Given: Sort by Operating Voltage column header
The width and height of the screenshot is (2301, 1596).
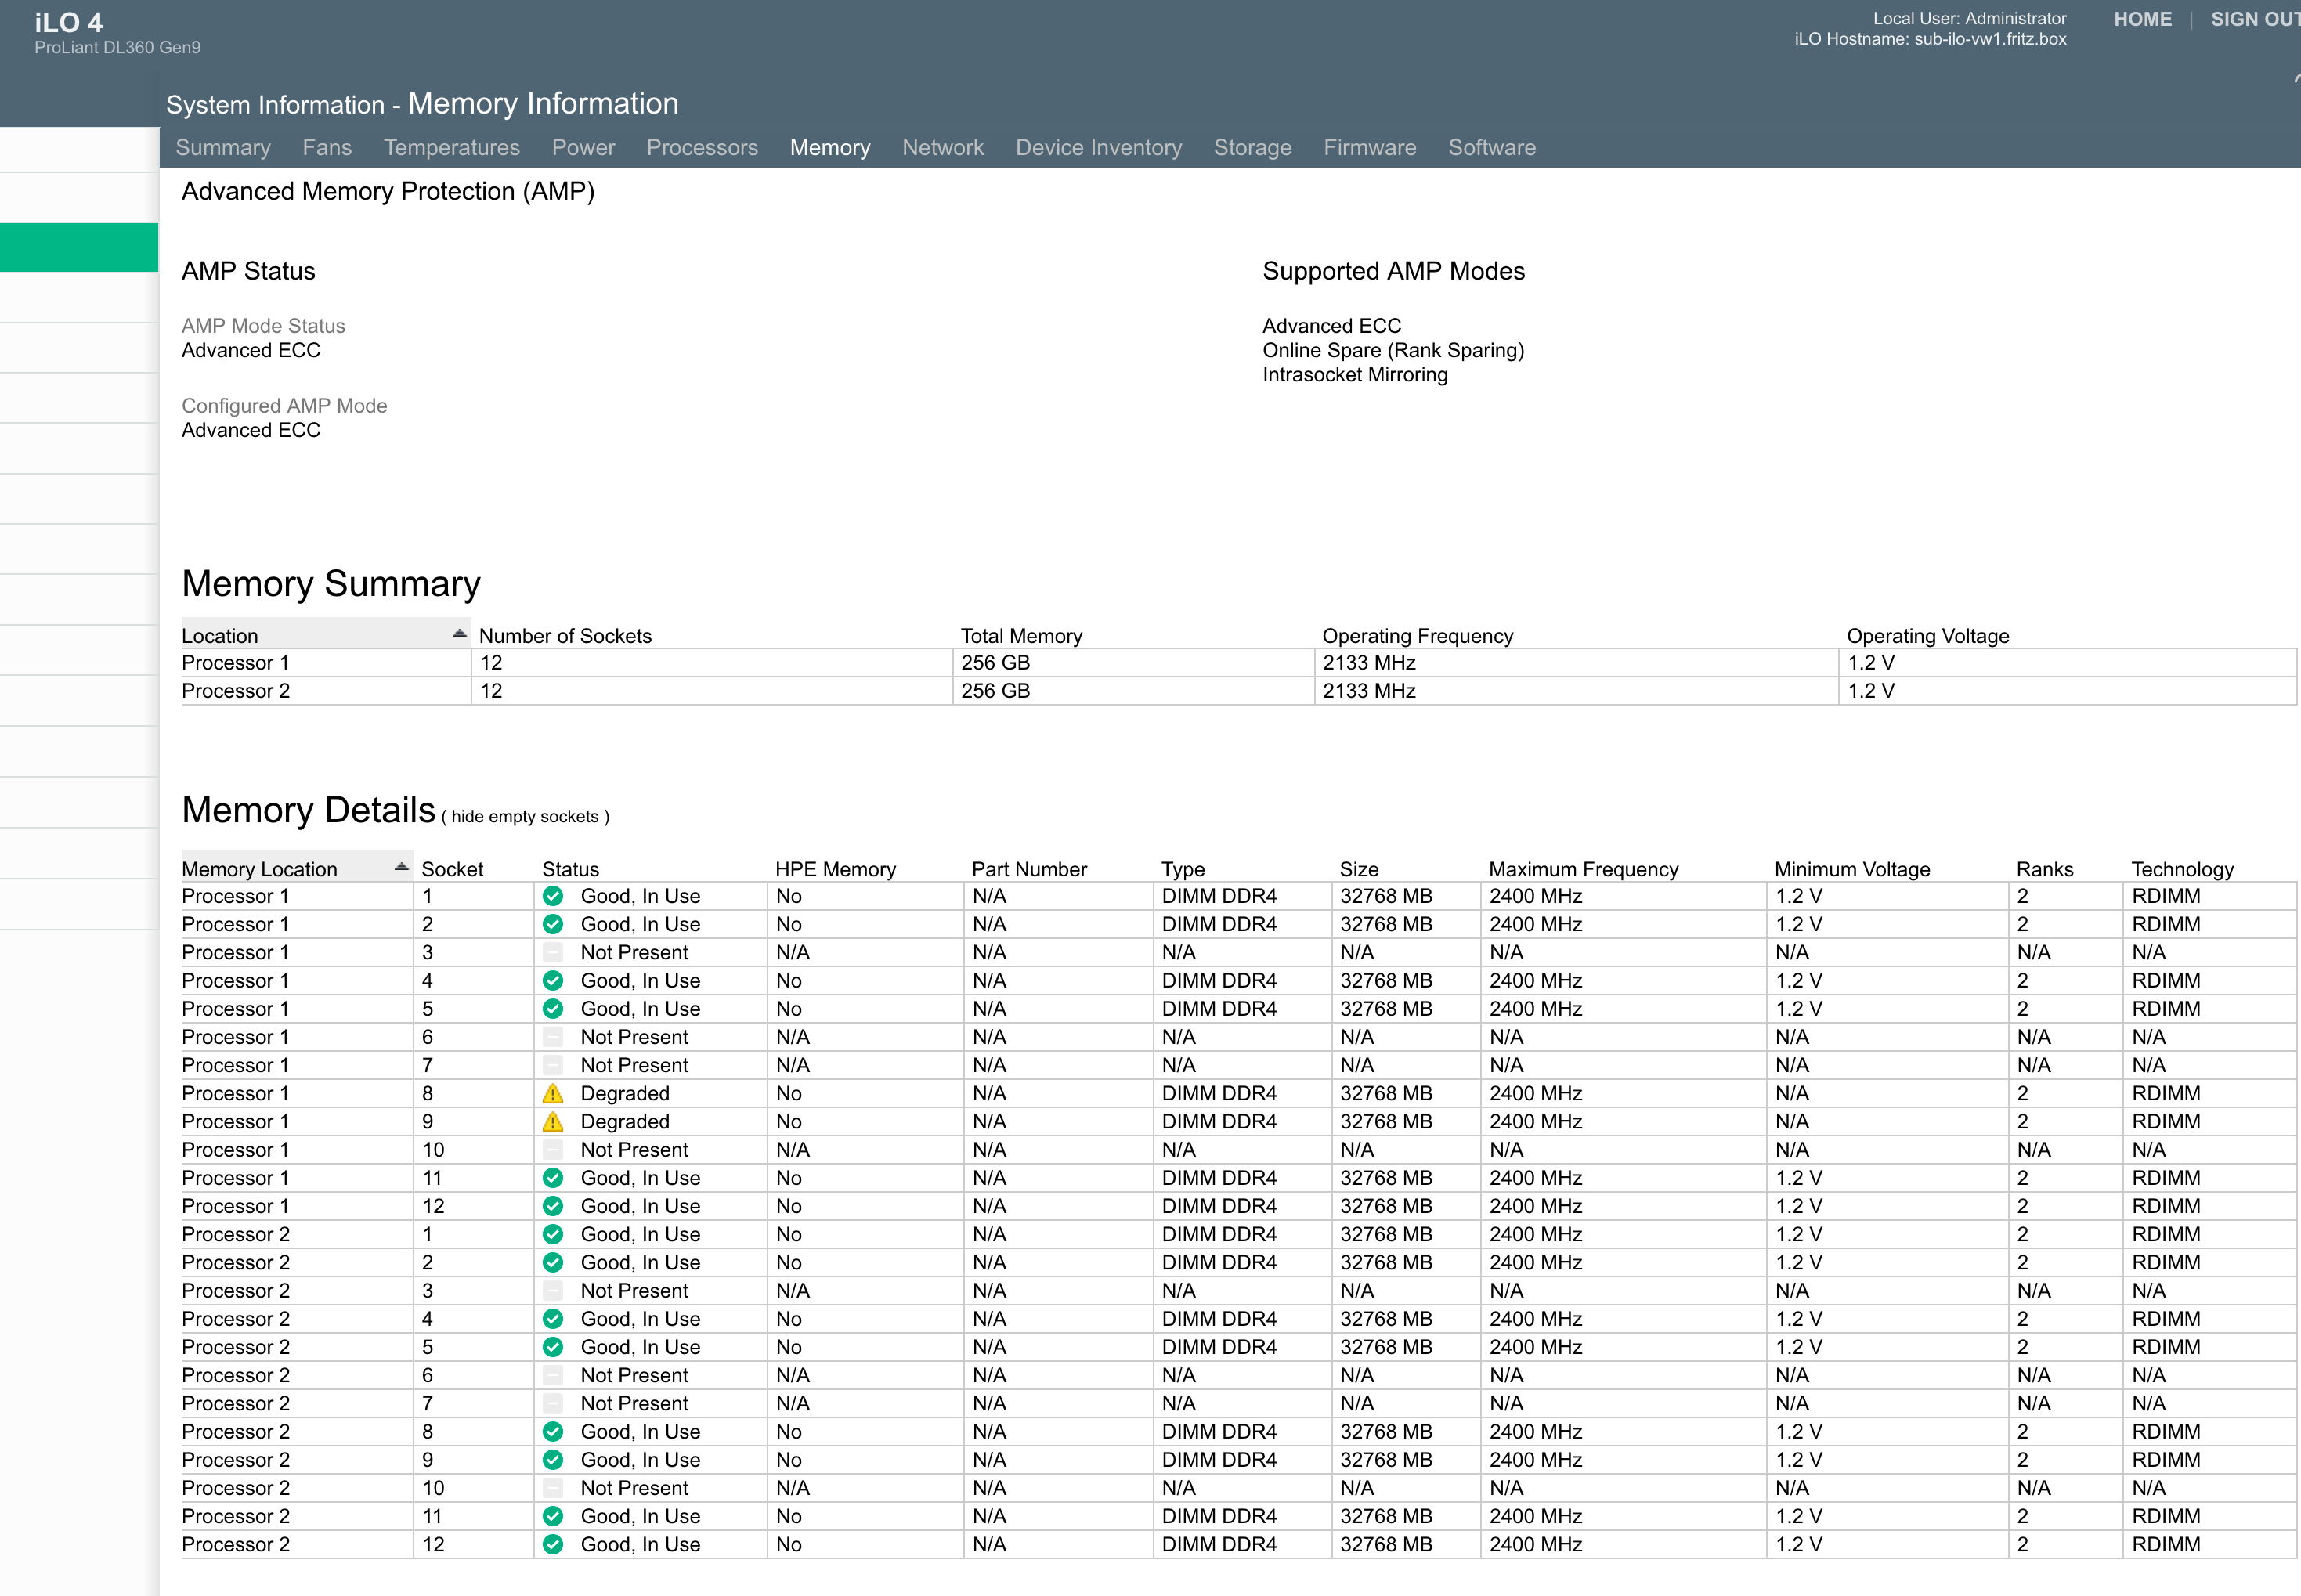Looking at the screenshot, I should click(1927, 636).
